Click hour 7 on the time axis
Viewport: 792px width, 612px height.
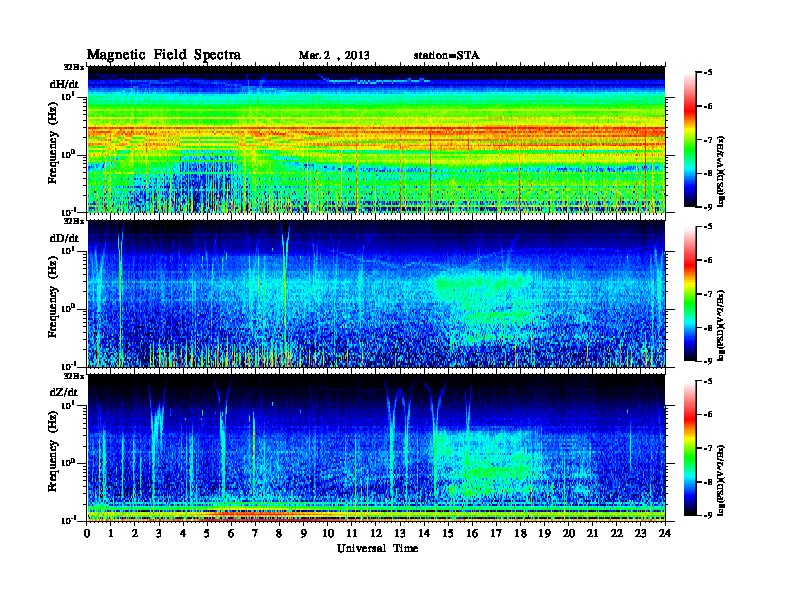pyautogui.click(x=256, y=534)
